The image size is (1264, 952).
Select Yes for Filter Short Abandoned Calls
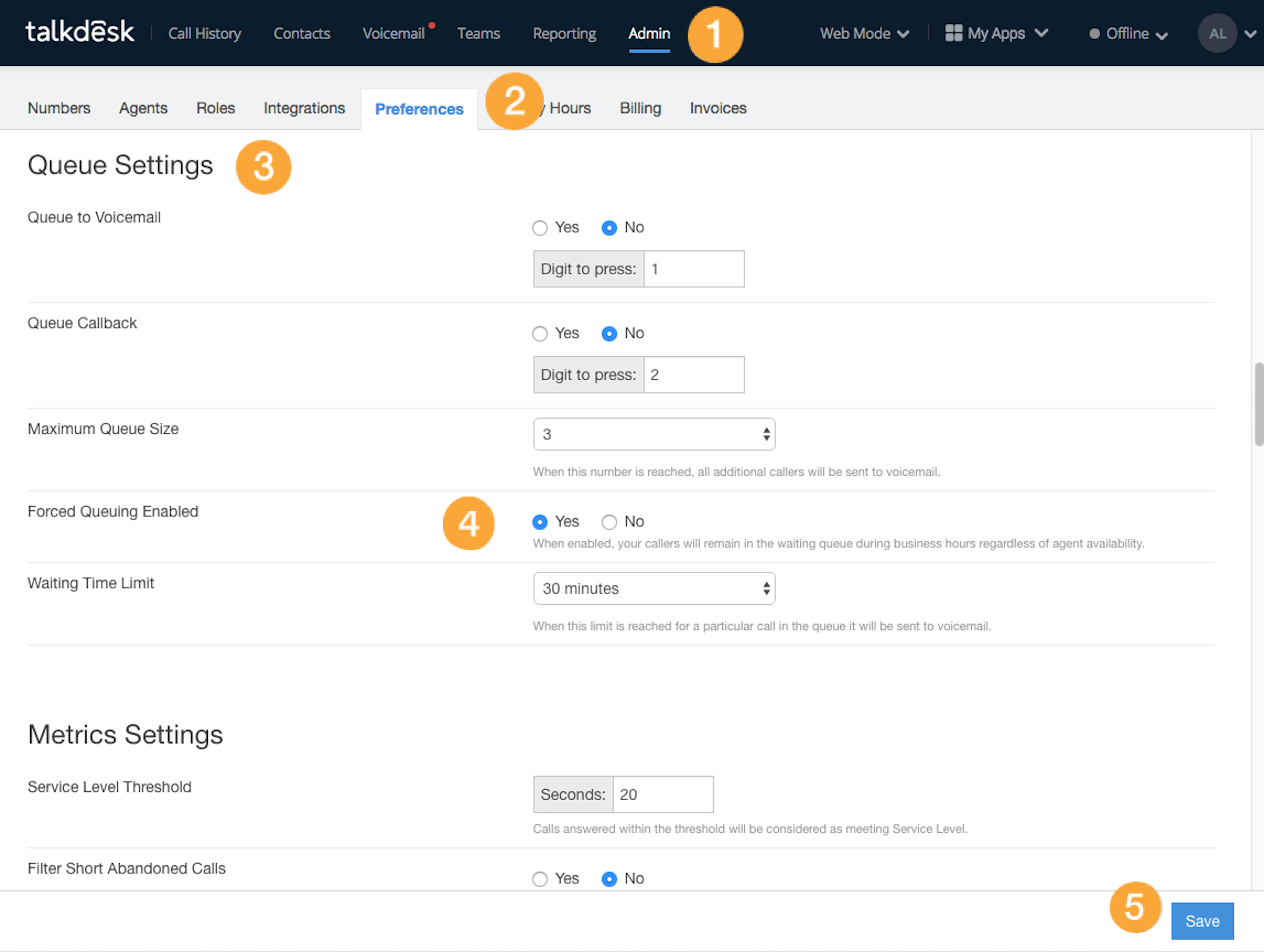540,878
